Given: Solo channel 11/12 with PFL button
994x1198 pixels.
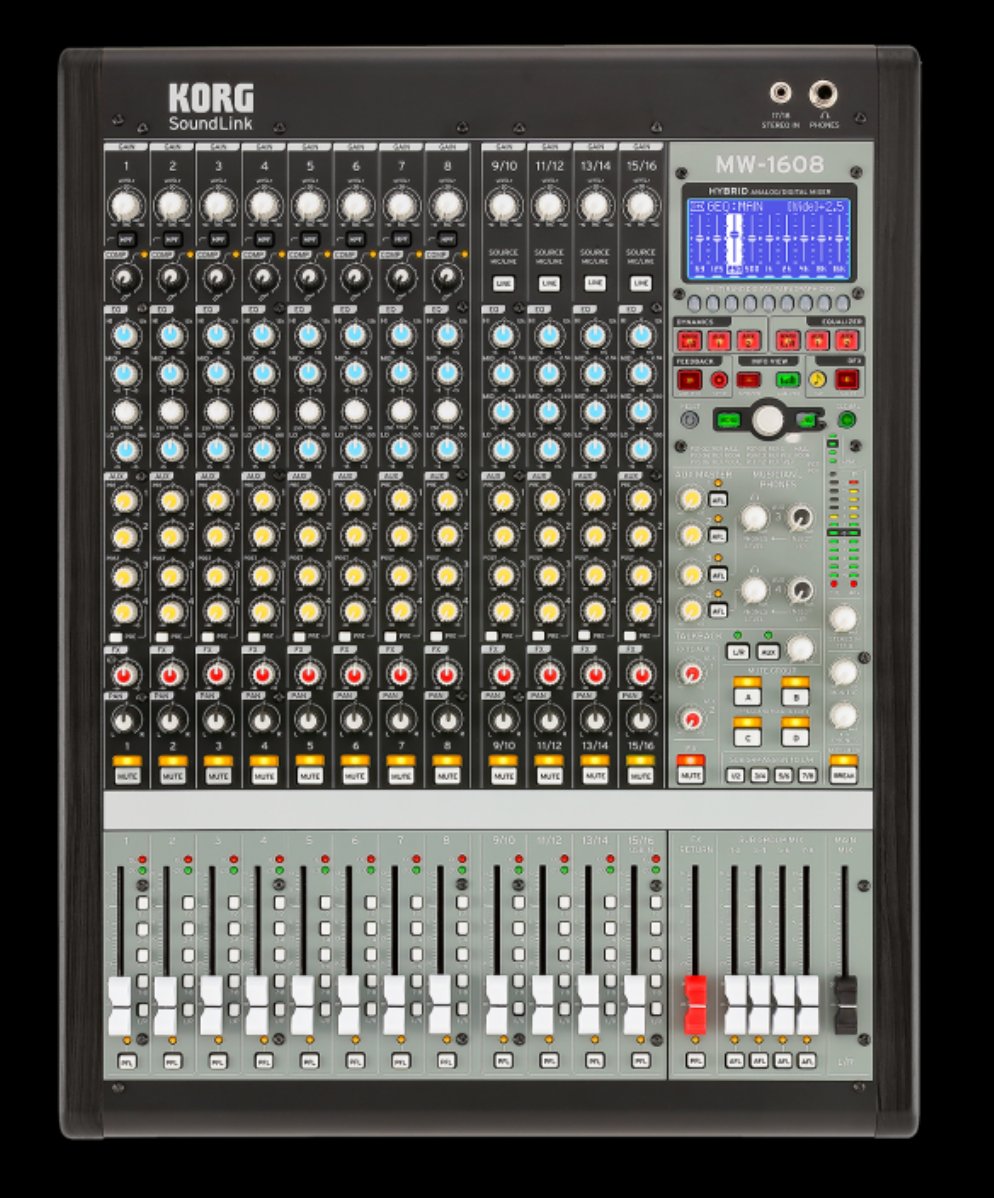Looking at the screenshot, I should click(x=549, y=1061).
